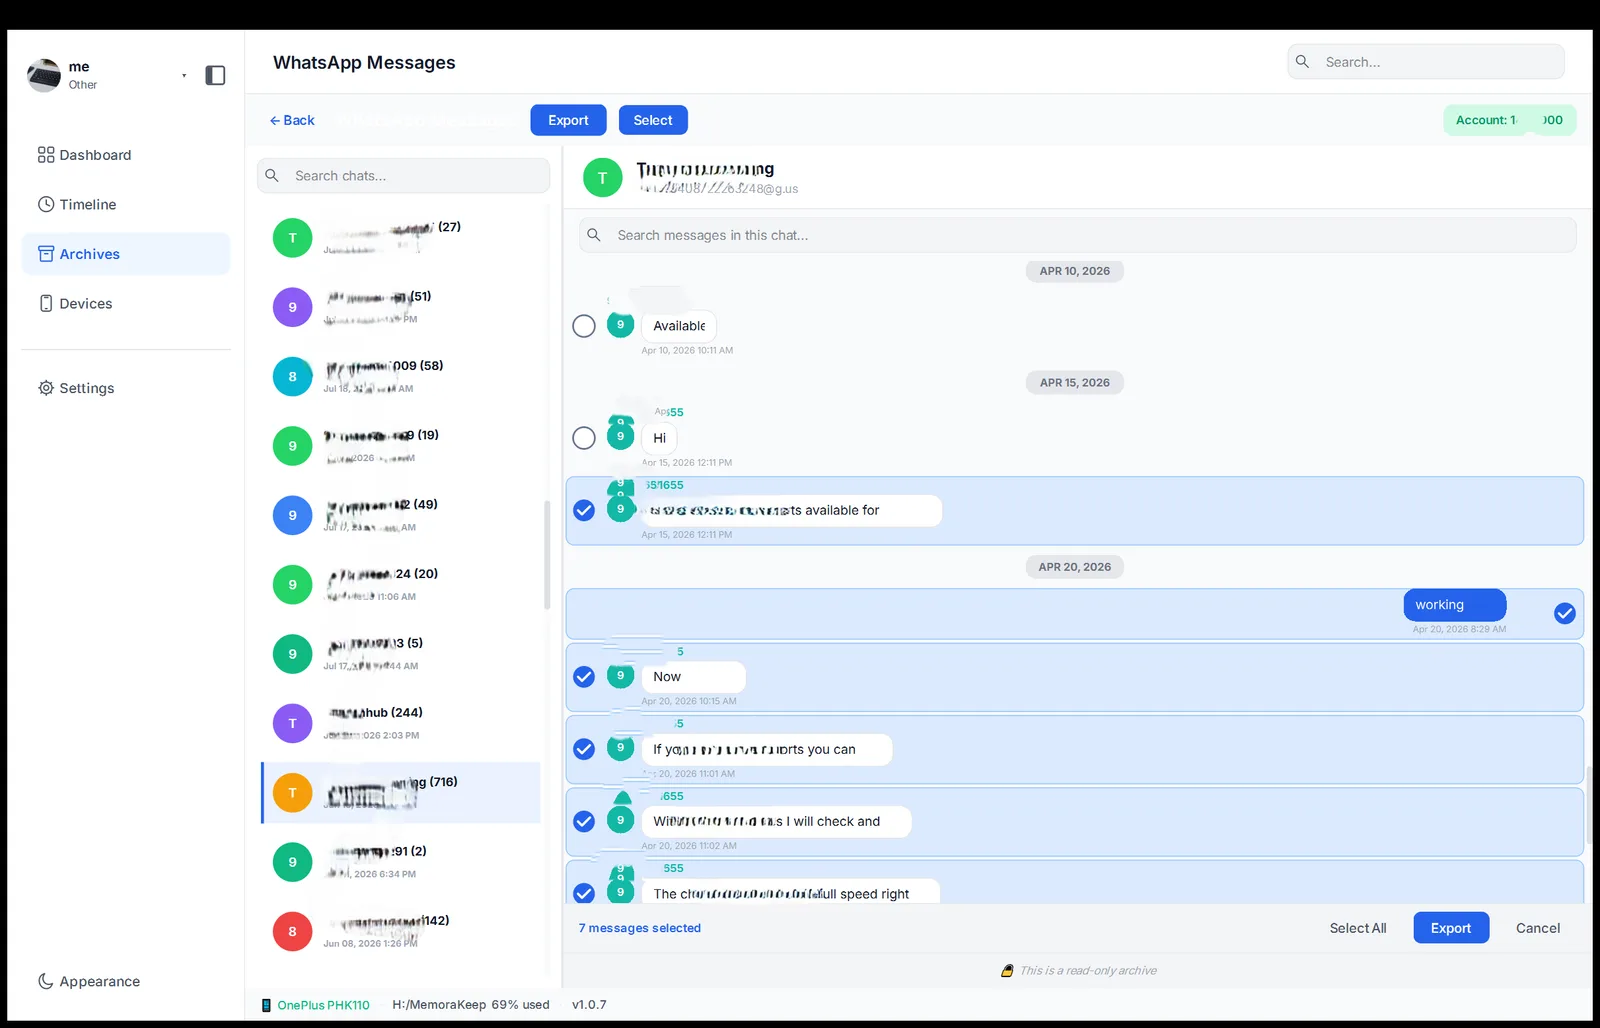
Task: Uncheck the 'I will check and' message
Action: pyautogui.click(x=584, y=821)
